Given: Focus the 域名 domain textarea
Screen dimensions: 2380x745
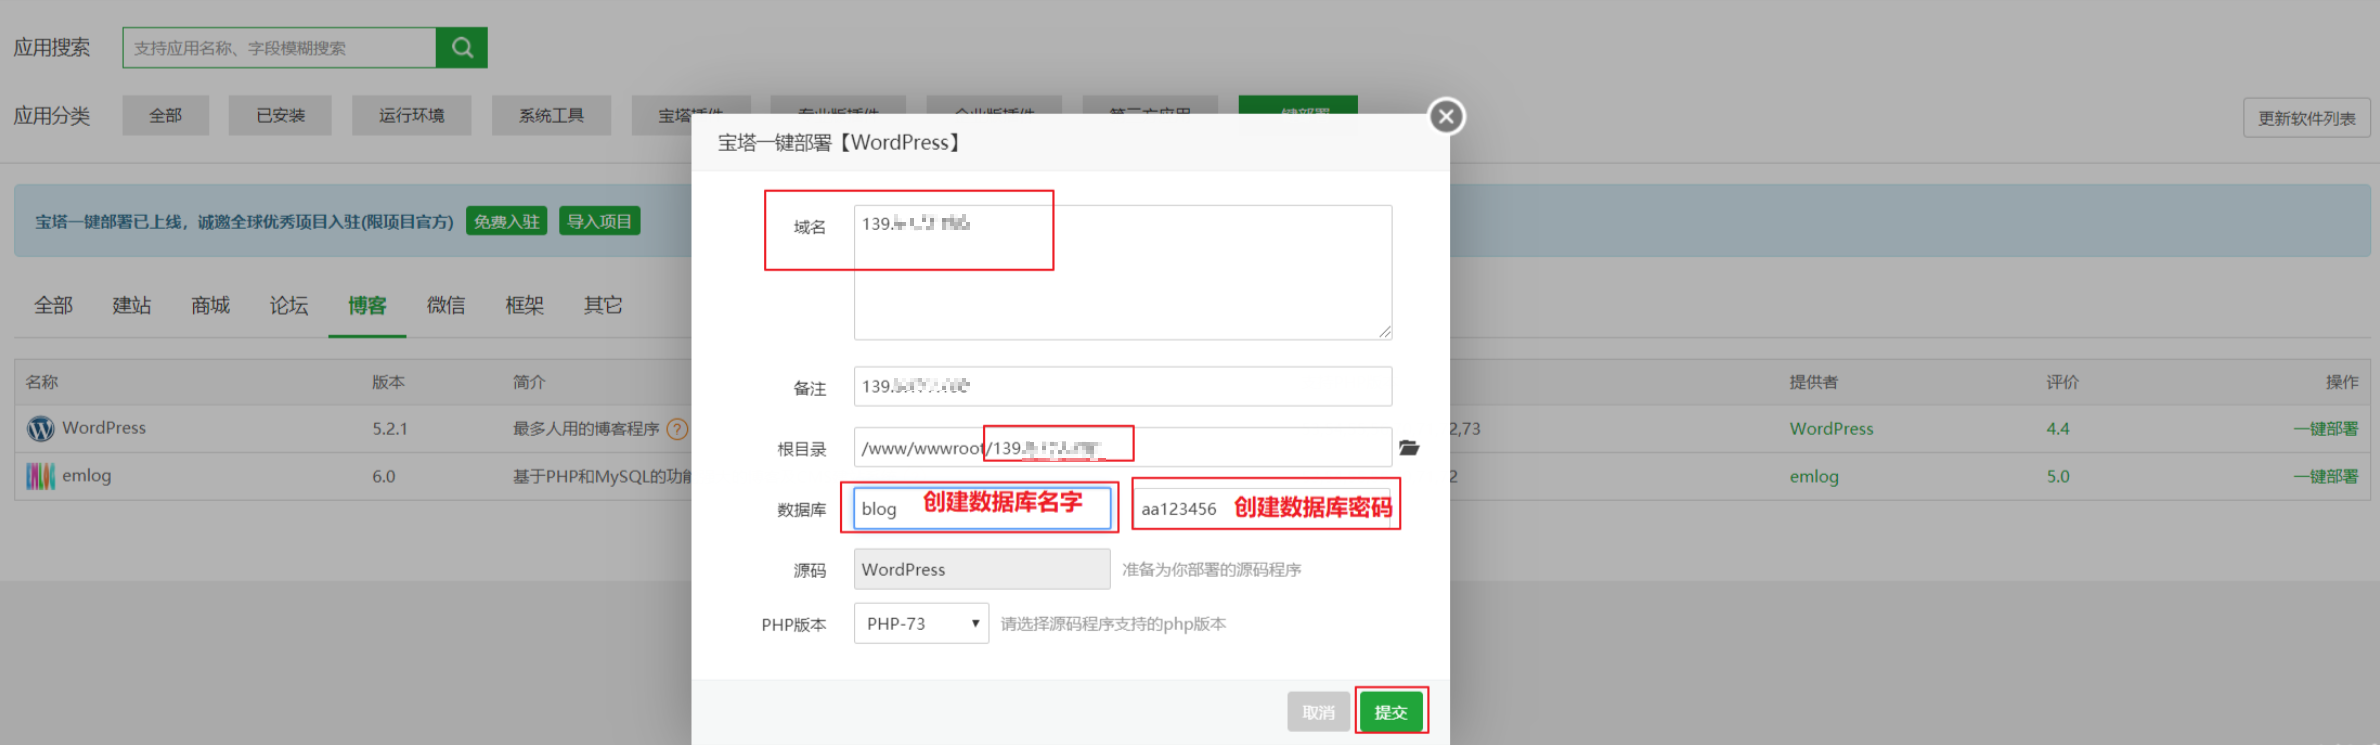Looking at the screenshot, I should click(1123, 272).
